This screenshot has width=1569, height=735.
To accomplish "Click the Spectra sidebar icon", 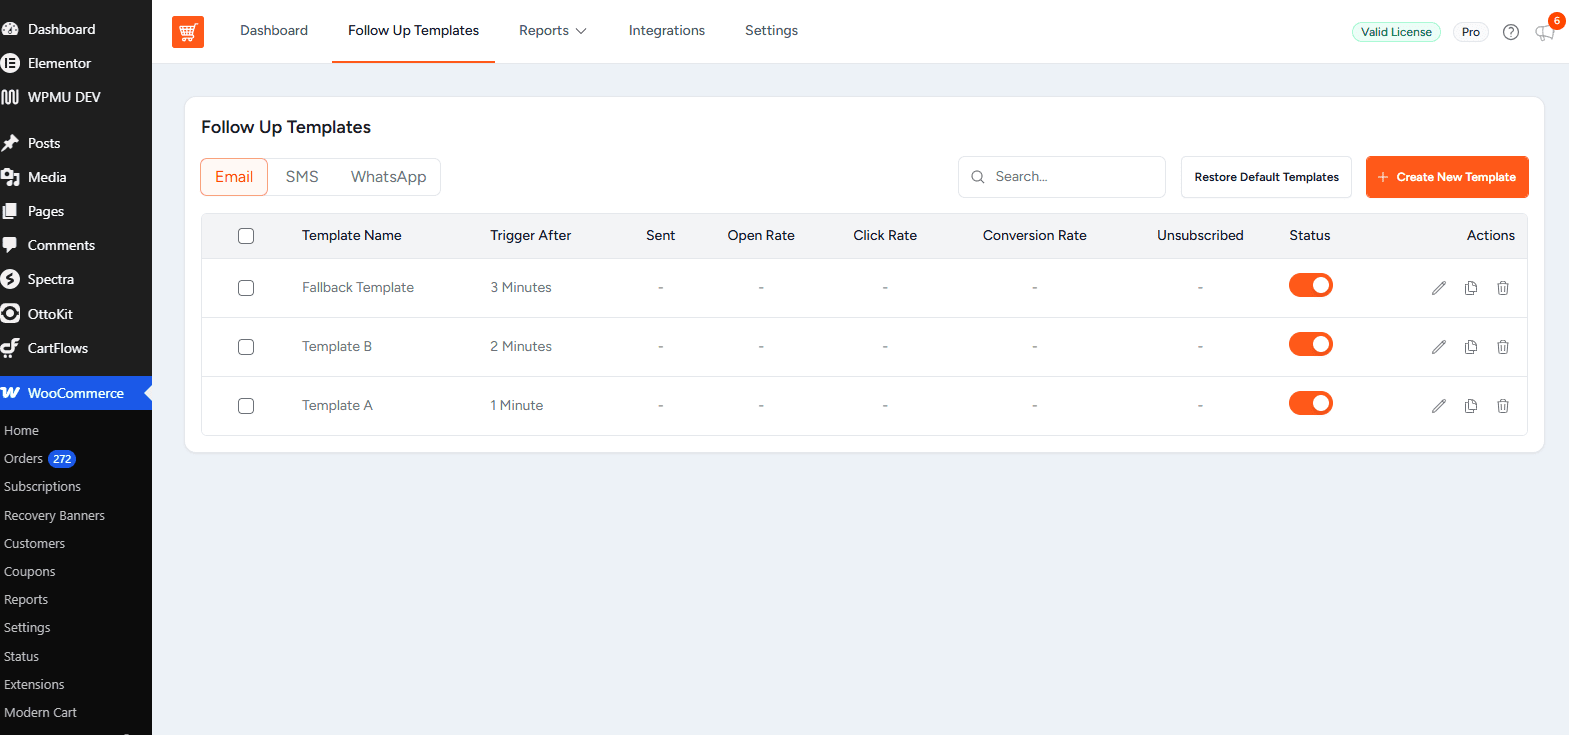I will click(10, 279).
